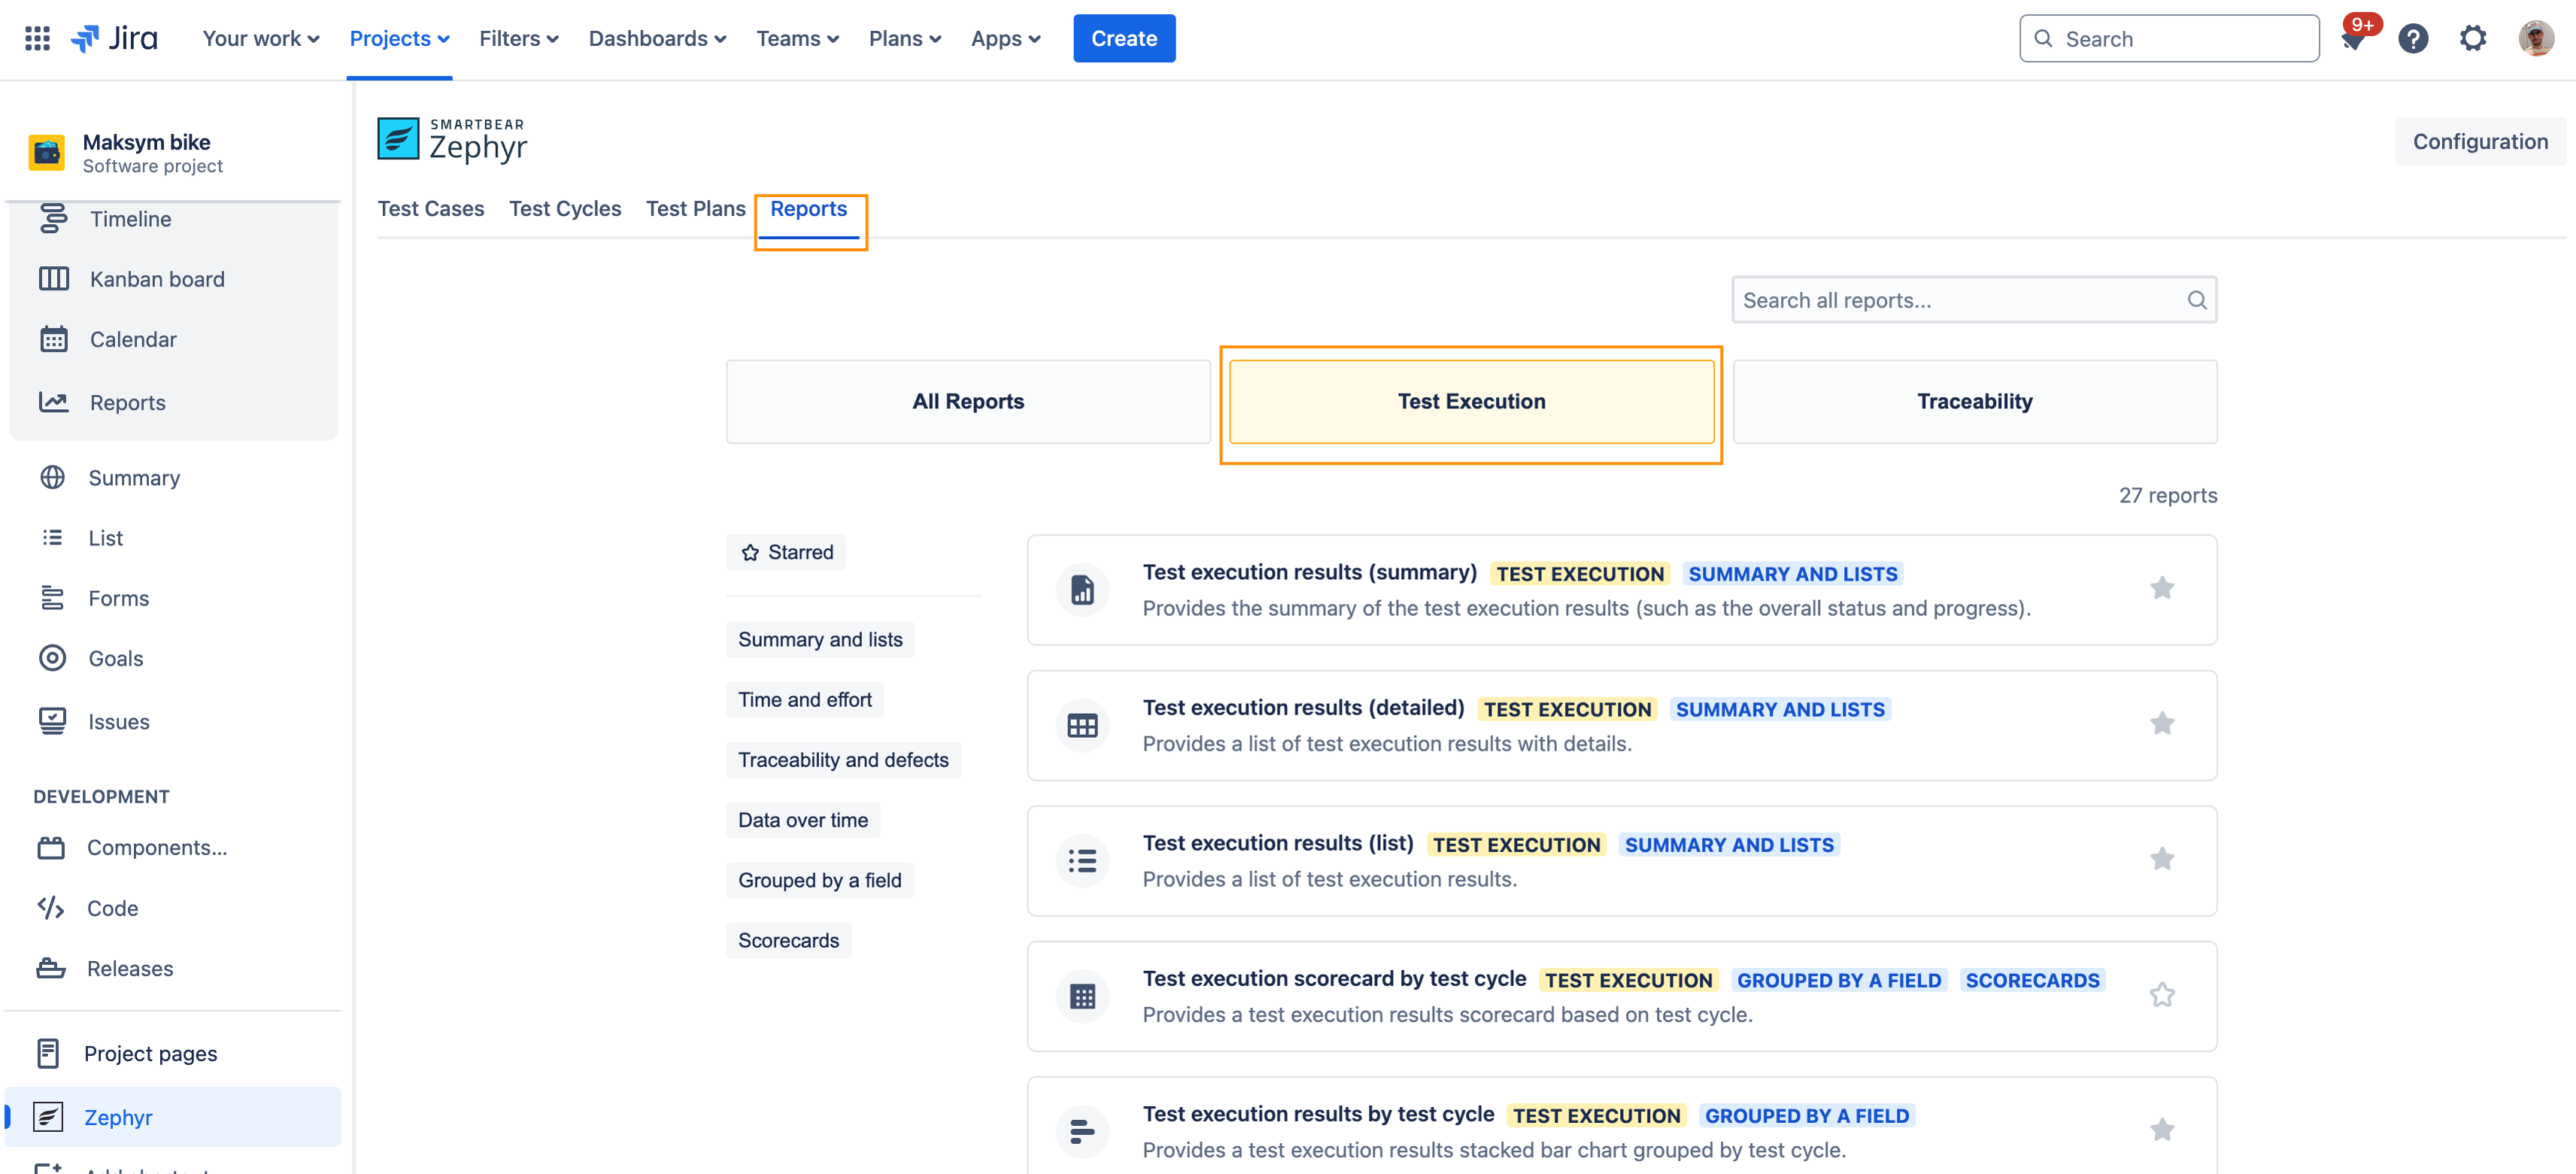Viewport: 2576px width, 1174px height.
Task: Star the Test execution scorecard by test cycle report
Action: pyautogui.click(x=2163, y=995)
